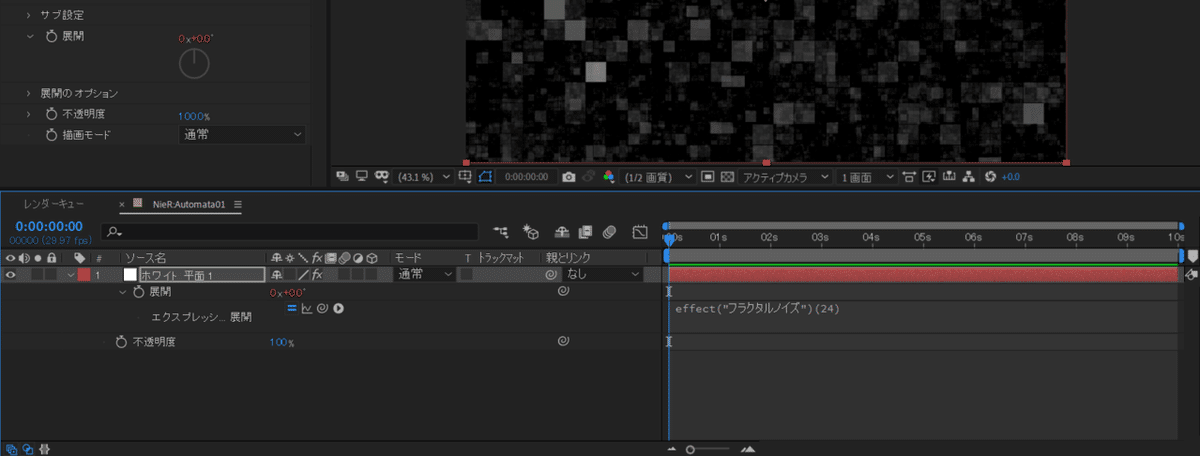Click the show channel RGB circles icon
The width and height of the screenshot is (1200, 456).
click(607, 176)
